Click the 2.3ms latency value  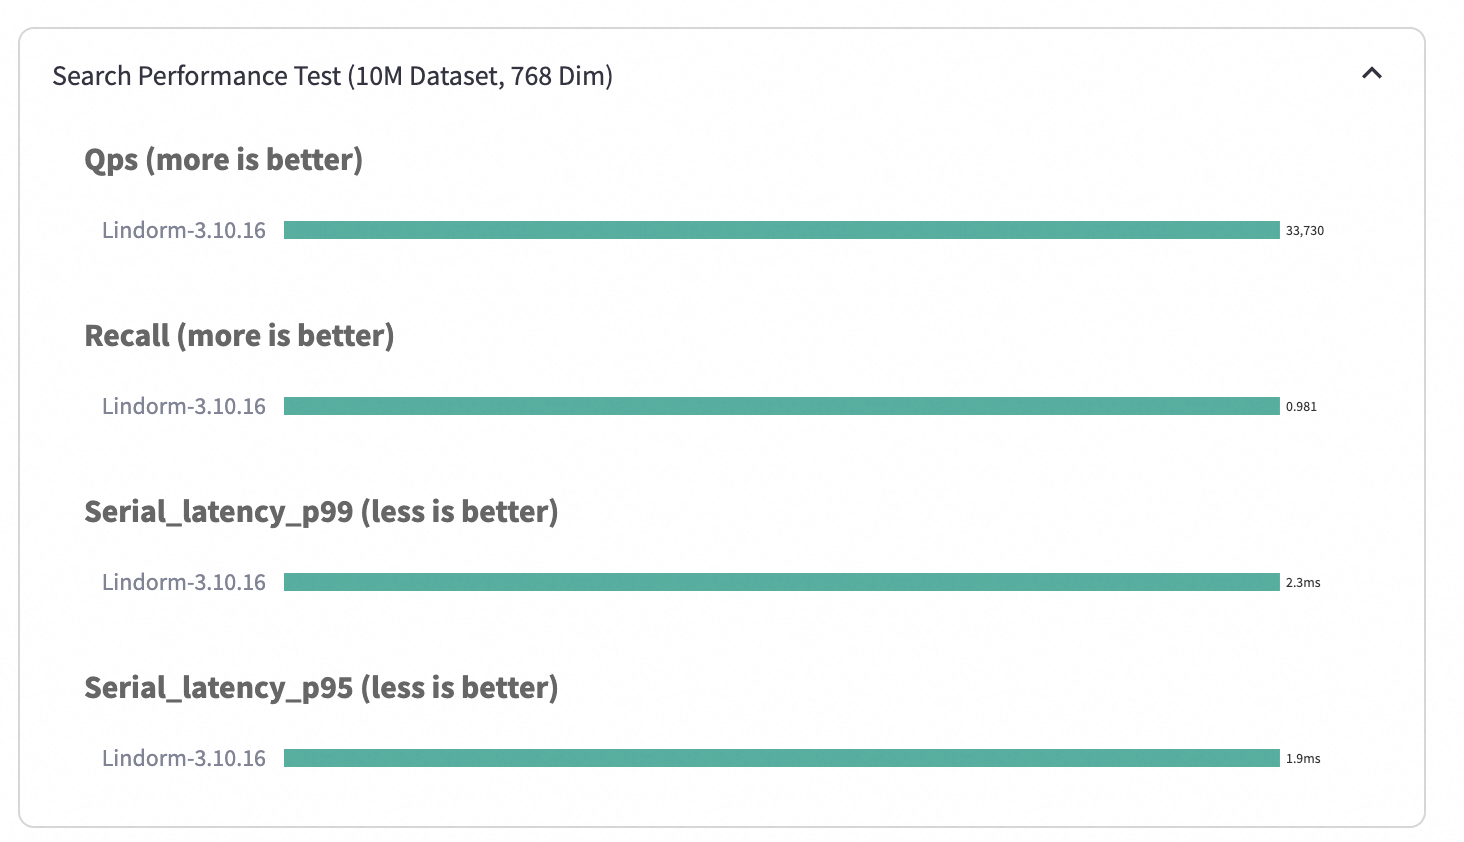[x=1302, y=583]
